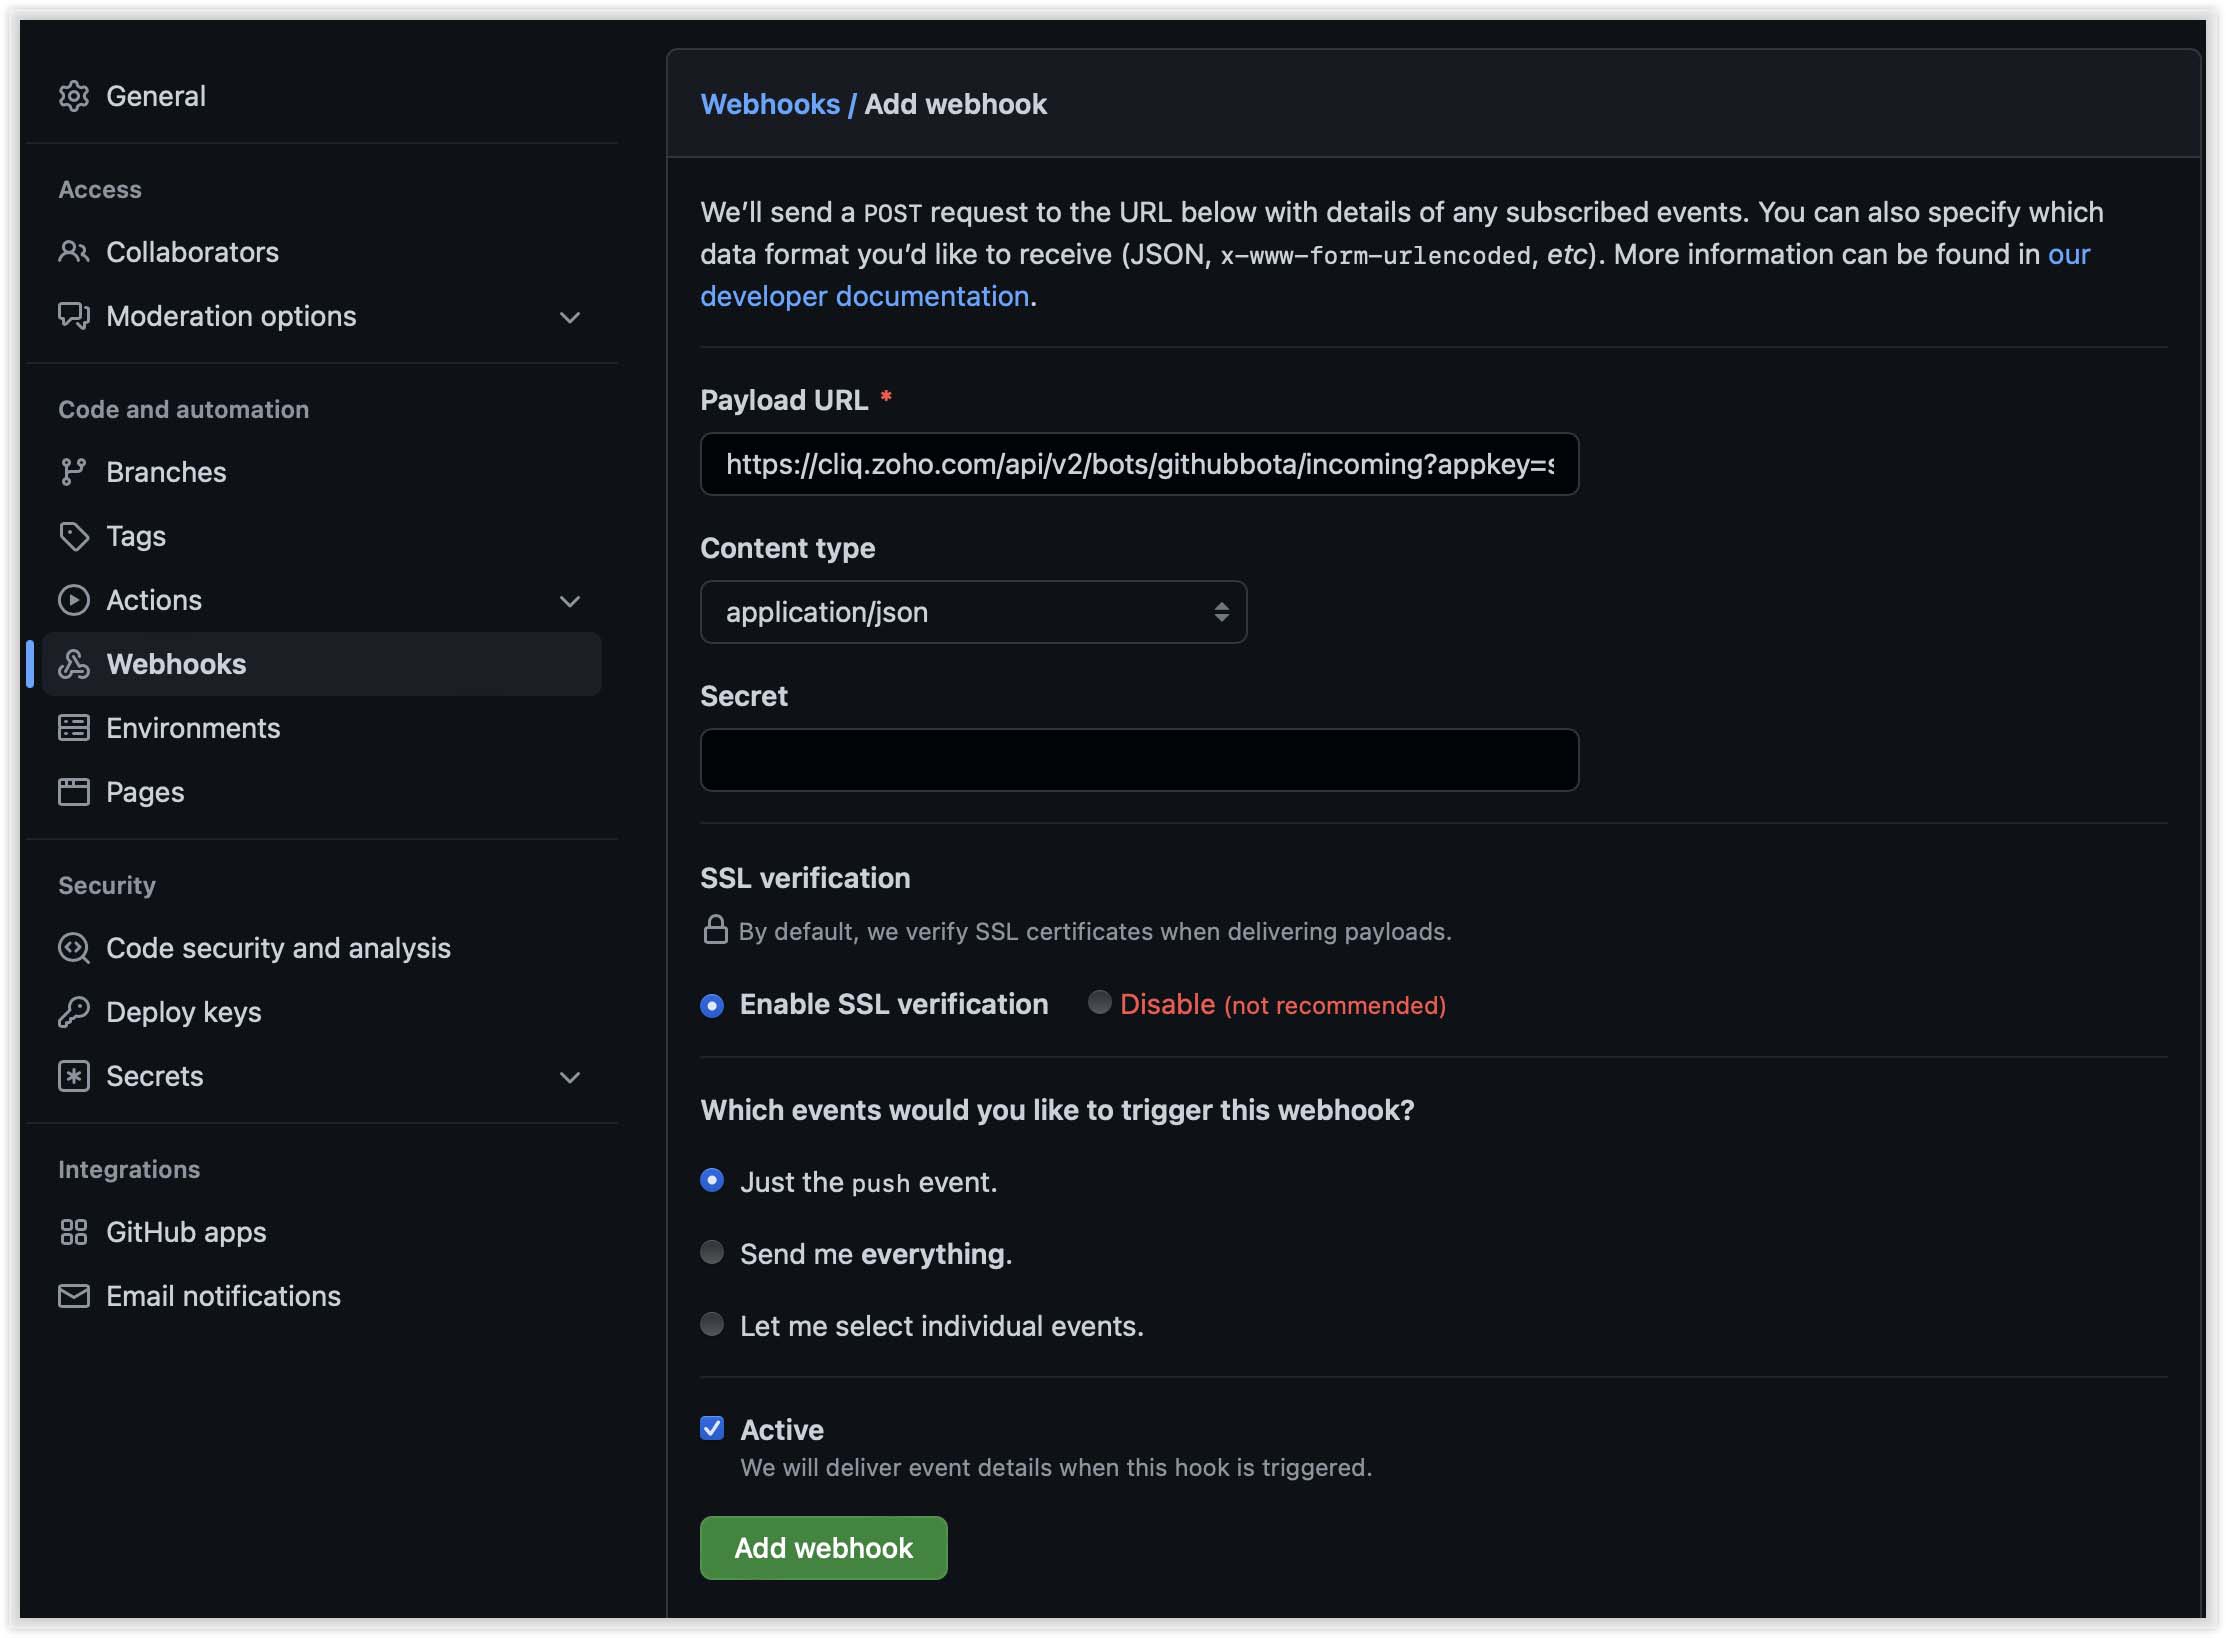The width and height of the screenshot is (2226, 1638).
Task: Click the Branches git-branch icon
Action: pos(74,472)
